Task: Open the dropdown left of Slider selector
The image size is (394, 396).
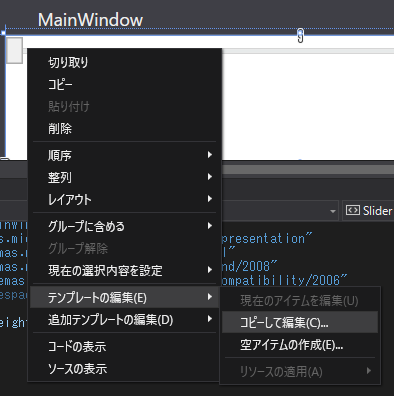Action: pyautogui.click(x=332, y=211)
